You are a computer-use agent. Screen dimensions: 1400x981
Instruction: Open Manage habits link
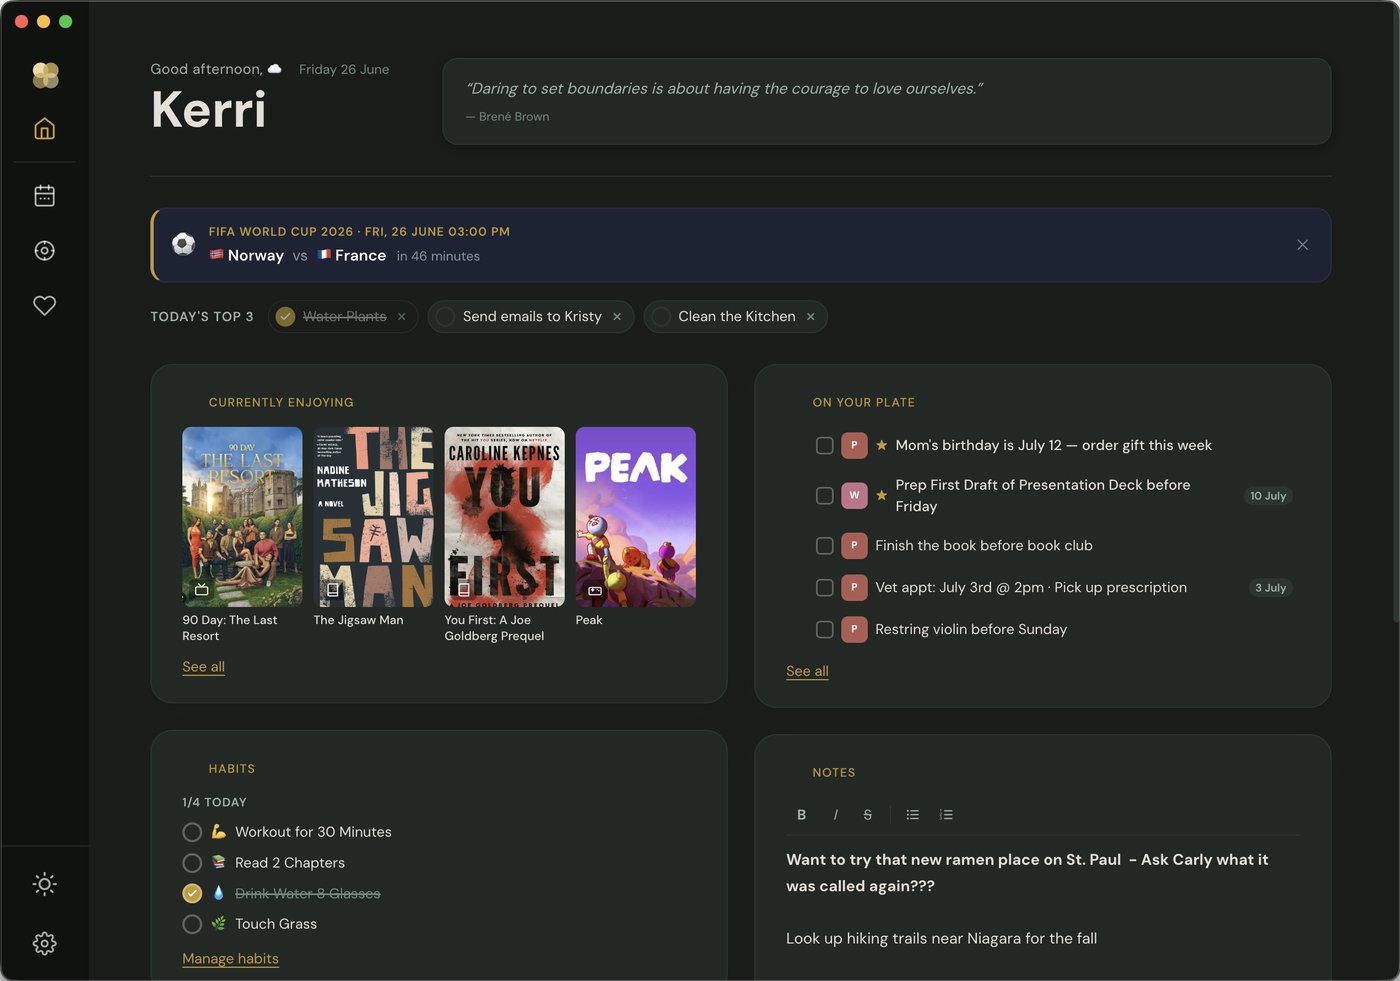230,959
